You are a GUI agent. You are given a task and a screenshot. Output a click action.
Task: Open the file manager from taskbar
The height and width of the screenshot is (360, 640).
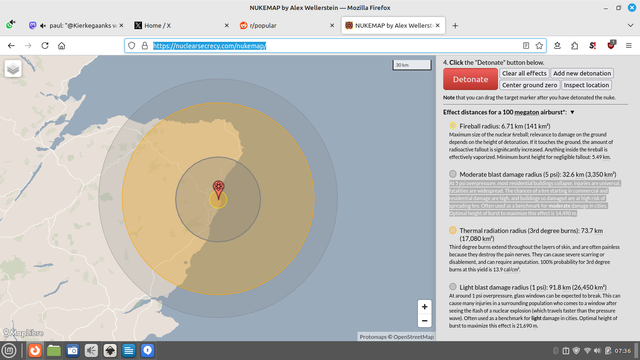[x=54, y=351]
